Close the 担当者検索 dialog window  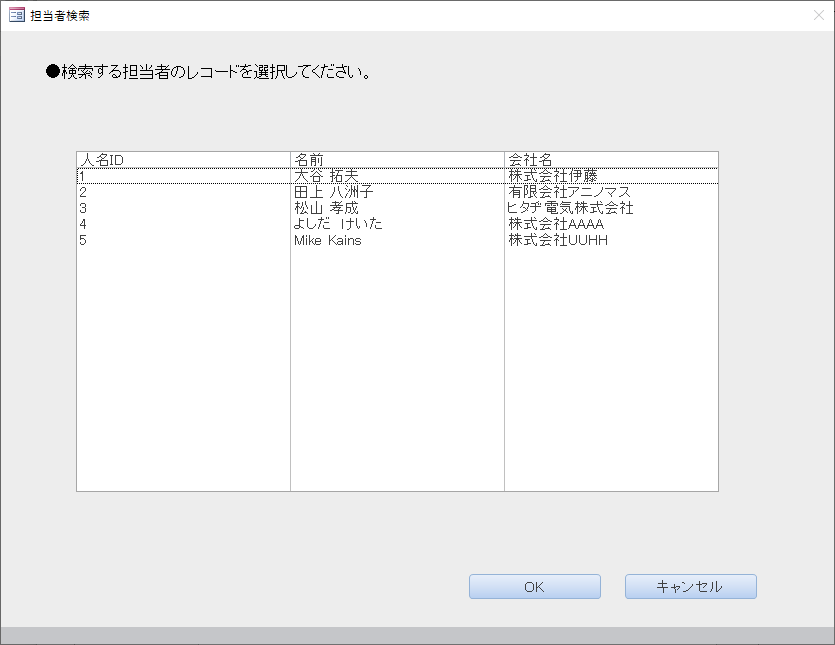coord(818,15)
